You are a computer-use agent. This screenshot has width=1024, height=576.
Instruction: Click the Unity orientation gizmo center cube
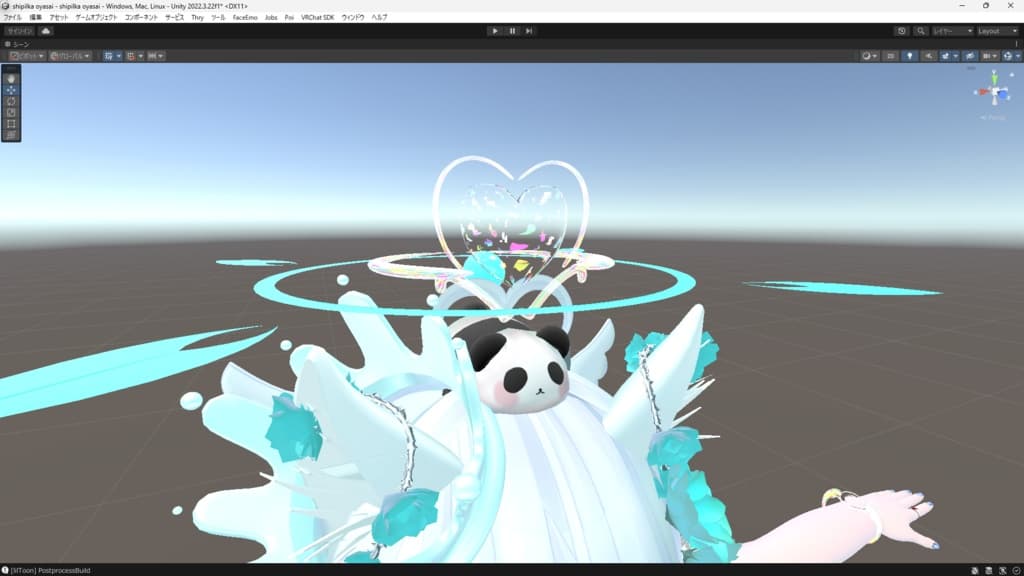pyautogui.click(x=995, y=93)
